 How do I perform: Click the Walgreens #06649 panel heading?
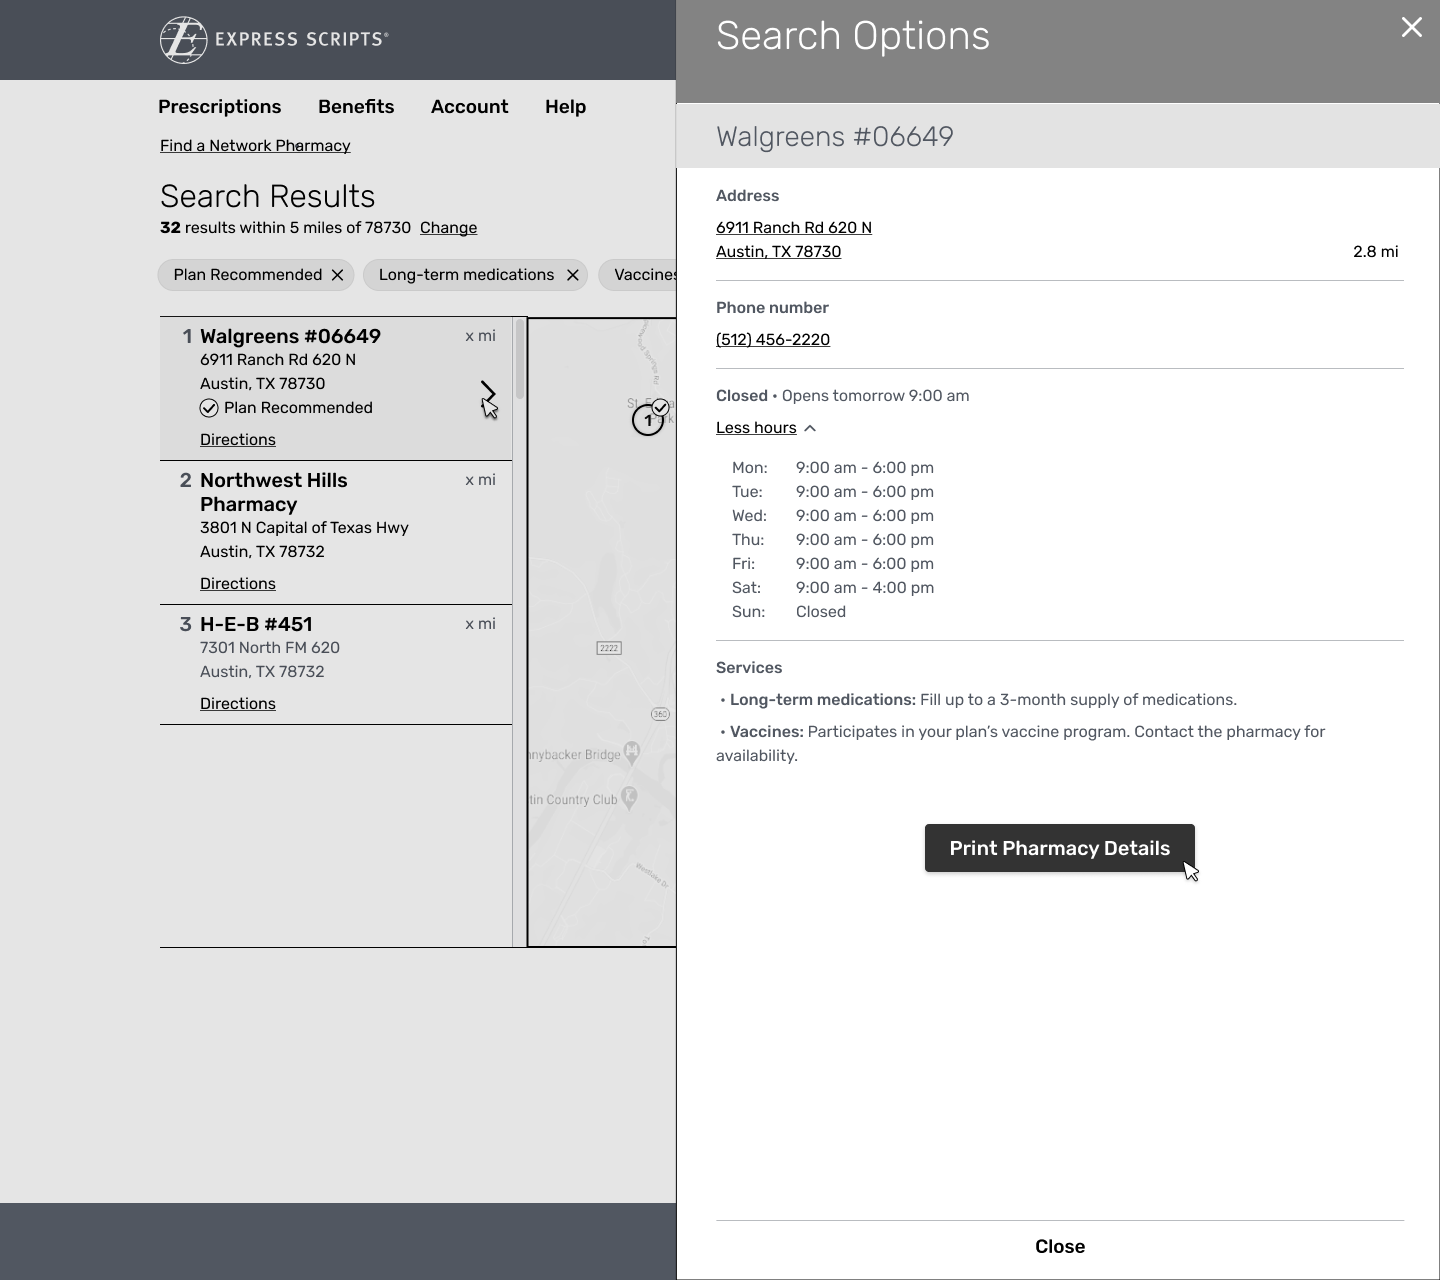835,136
